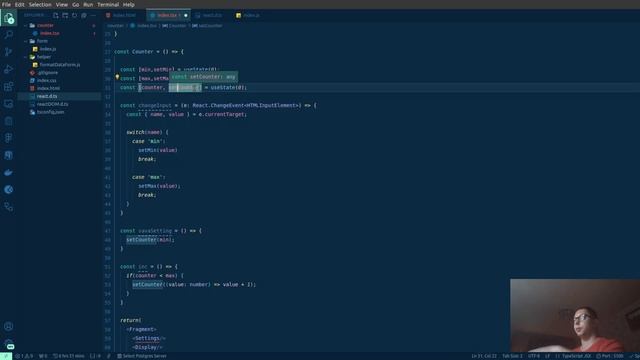Open the Edit menu
640x360 pixels.
20,4
